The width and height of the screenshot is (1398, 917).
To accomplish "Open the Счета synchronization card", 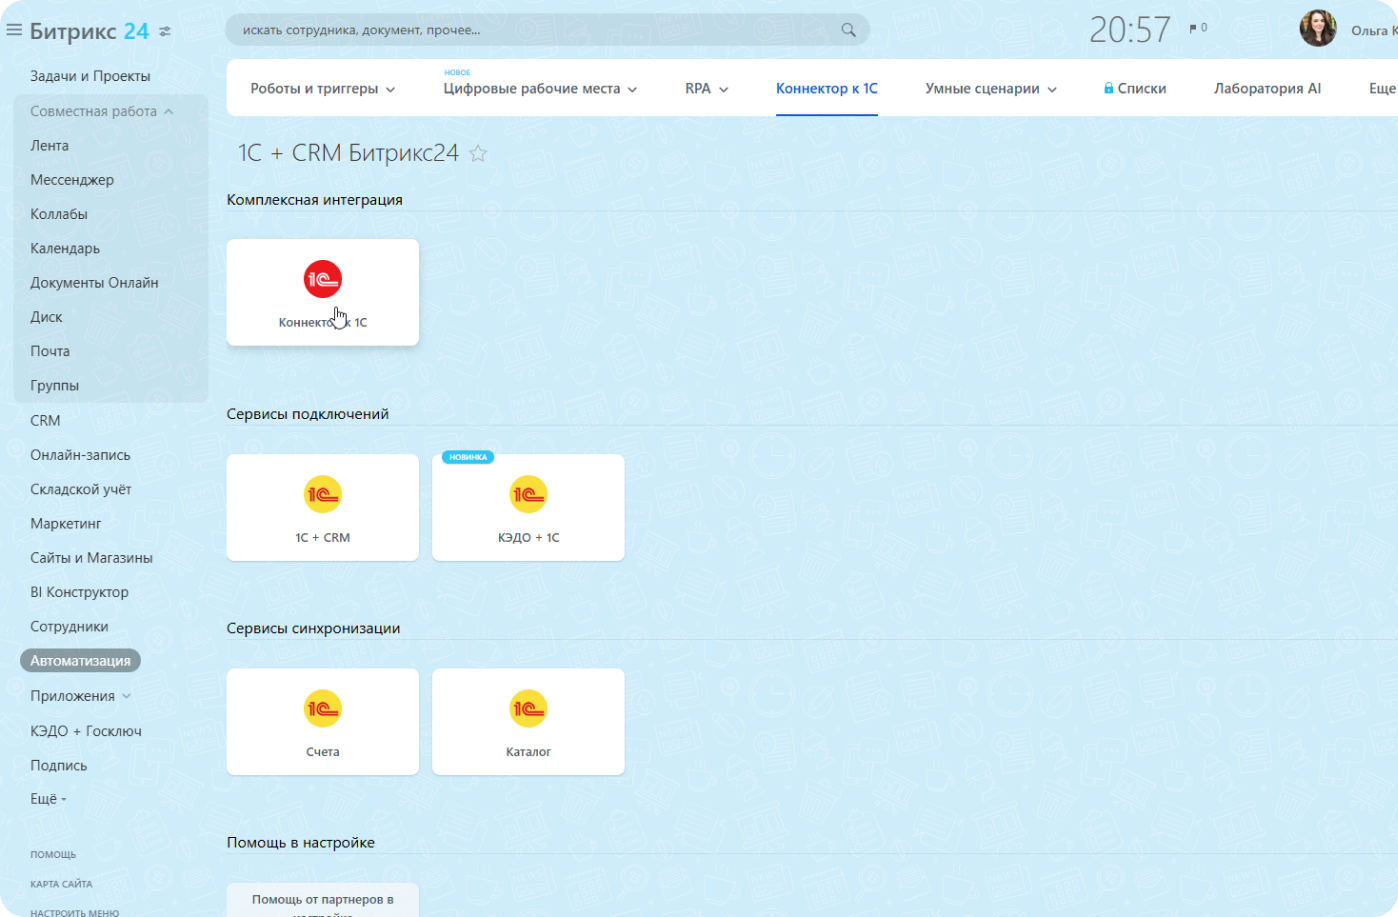I will tap(323, 721).
